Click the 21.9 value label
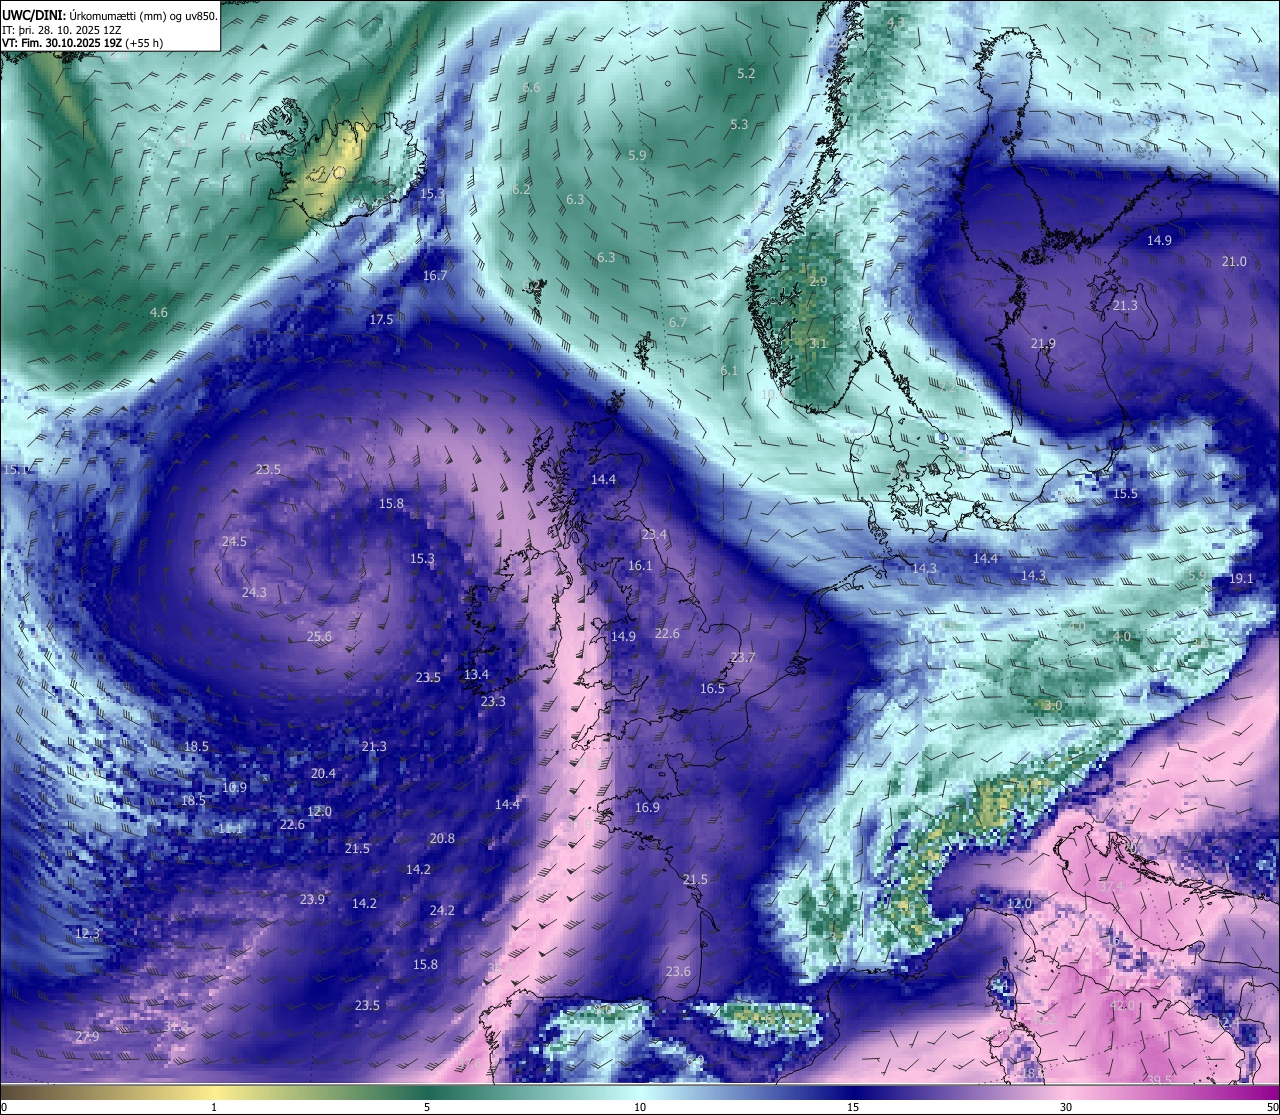 [1043, 343]
